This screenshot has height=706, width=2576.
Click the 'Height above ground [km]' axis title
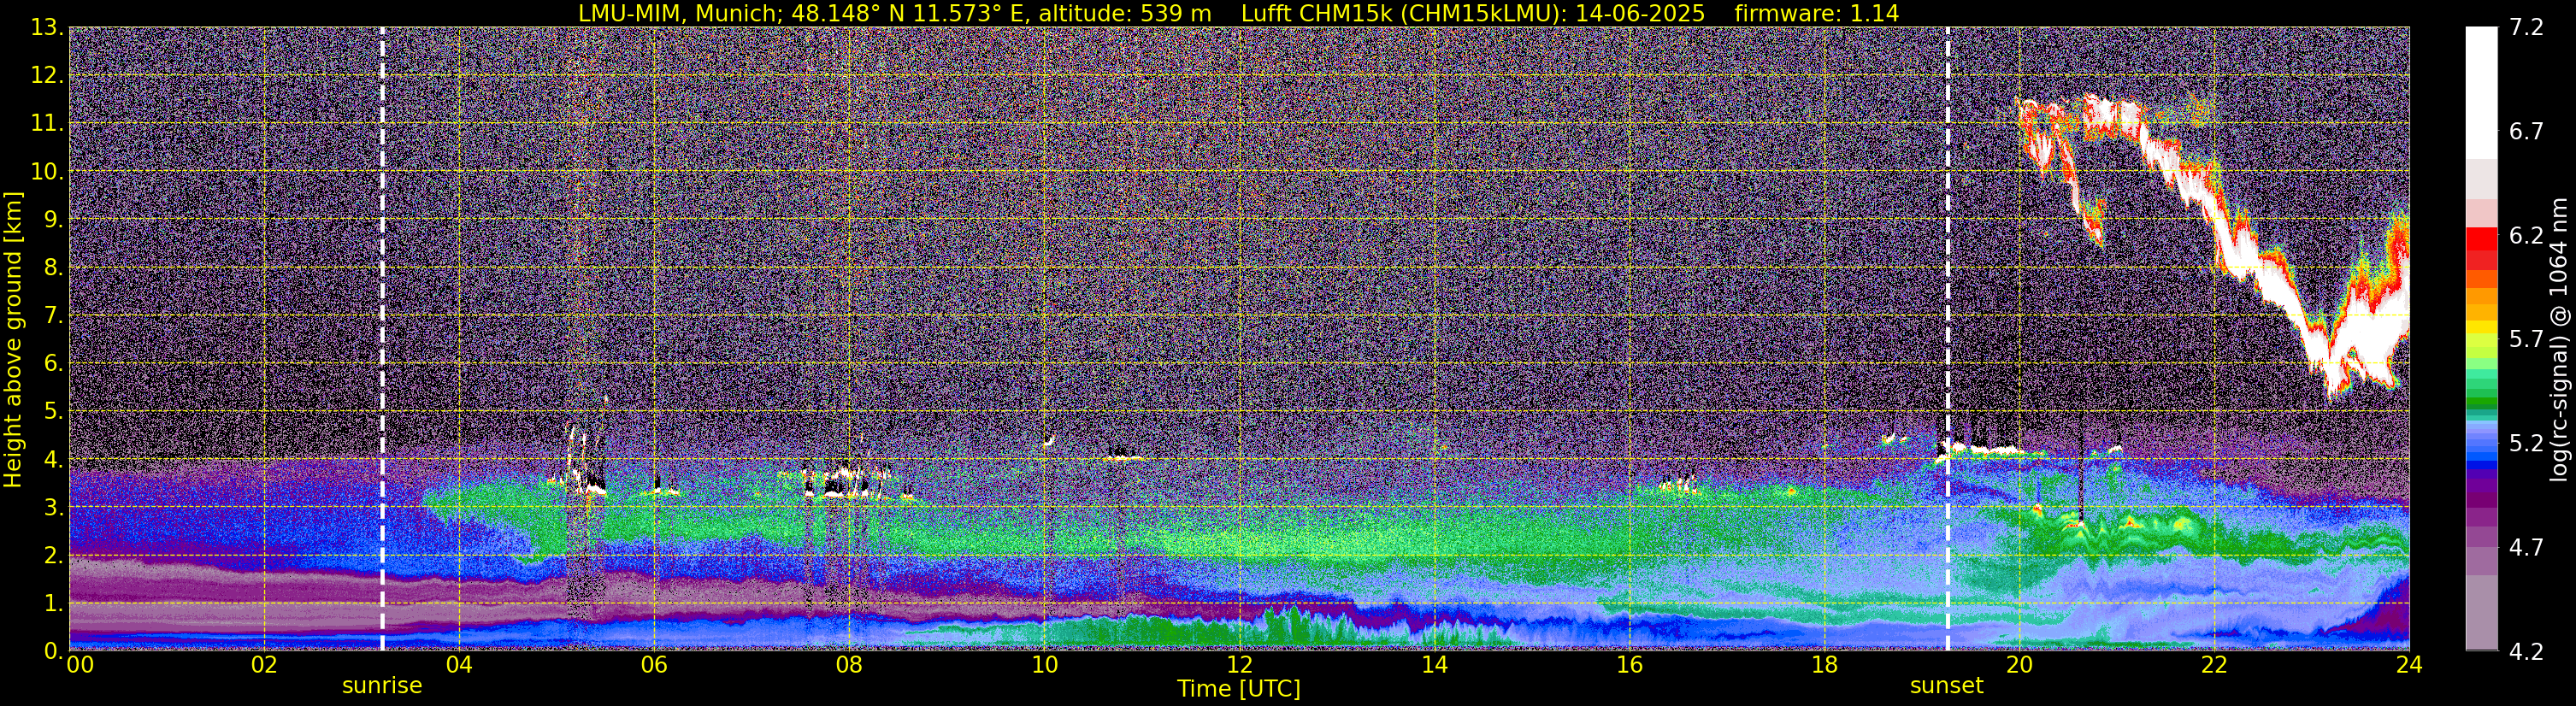(13, 339)
